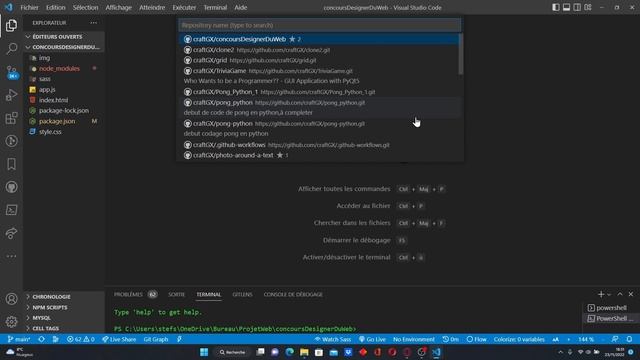Collapse the ÉDITEURS OUVERTS section
Screen dimensions: 640x360
(64, 37)
